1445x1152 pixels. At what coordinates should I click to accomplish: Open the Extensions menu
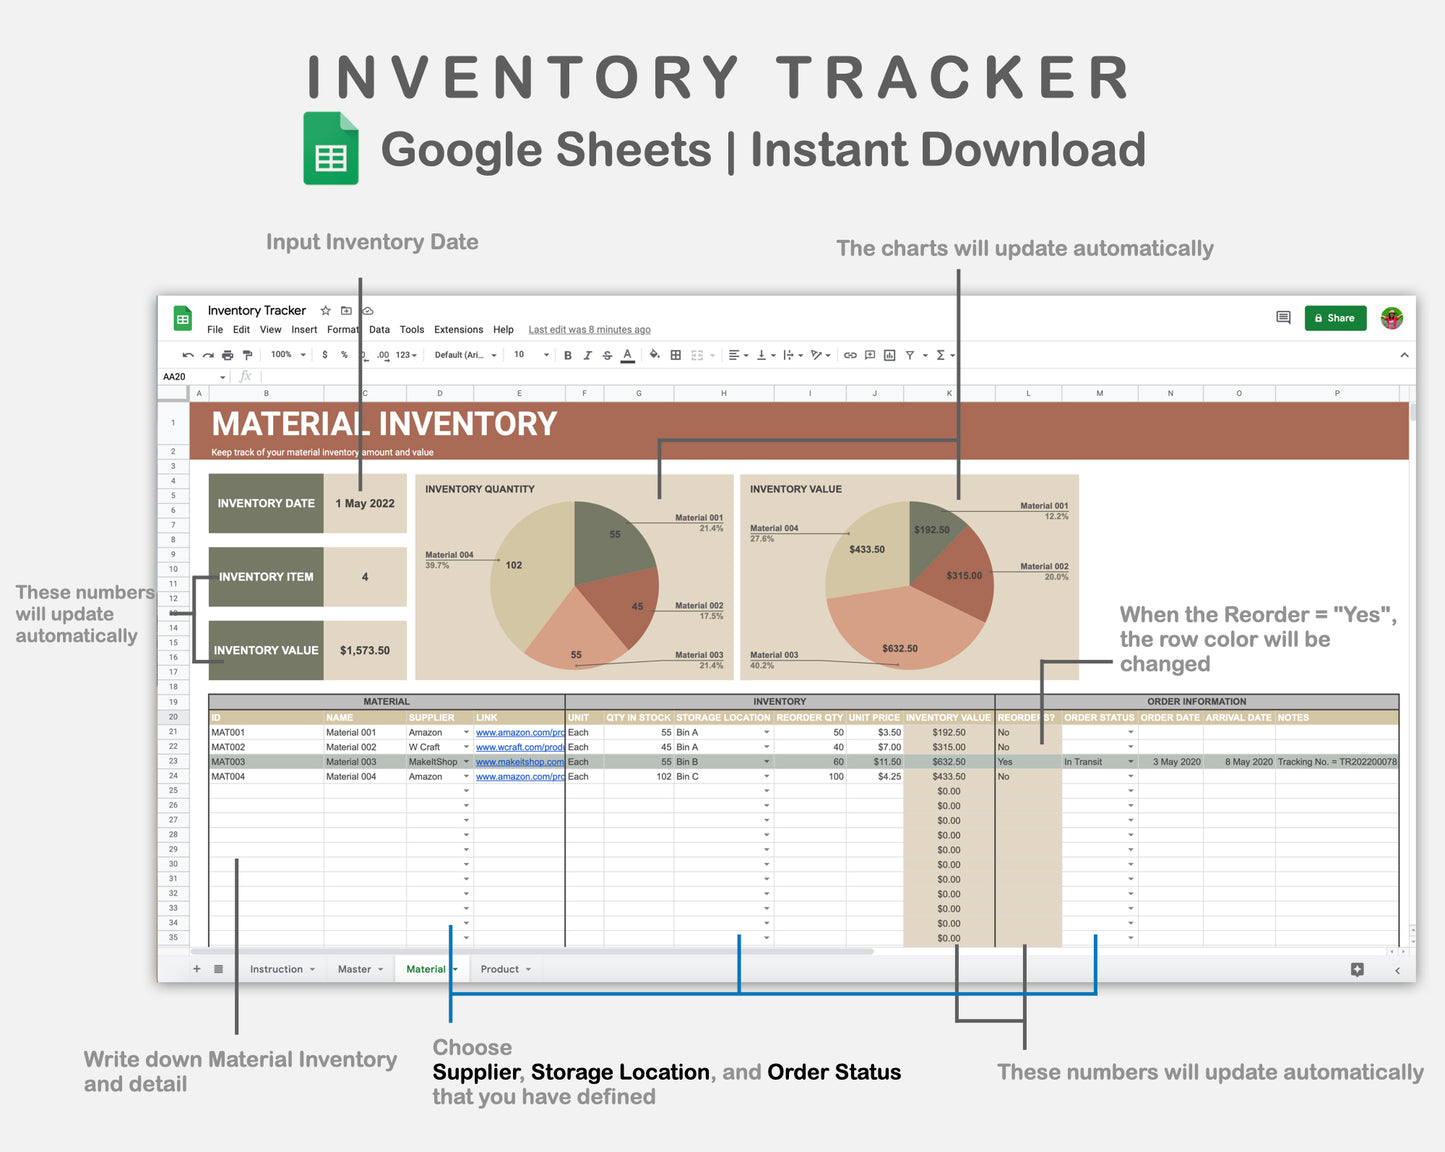458,329
